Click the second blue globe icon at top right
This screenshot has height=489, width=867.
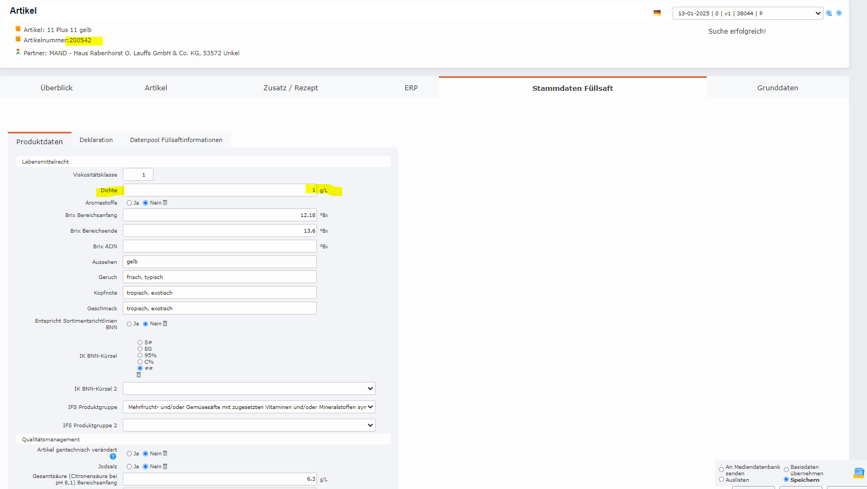pos(839,13)
